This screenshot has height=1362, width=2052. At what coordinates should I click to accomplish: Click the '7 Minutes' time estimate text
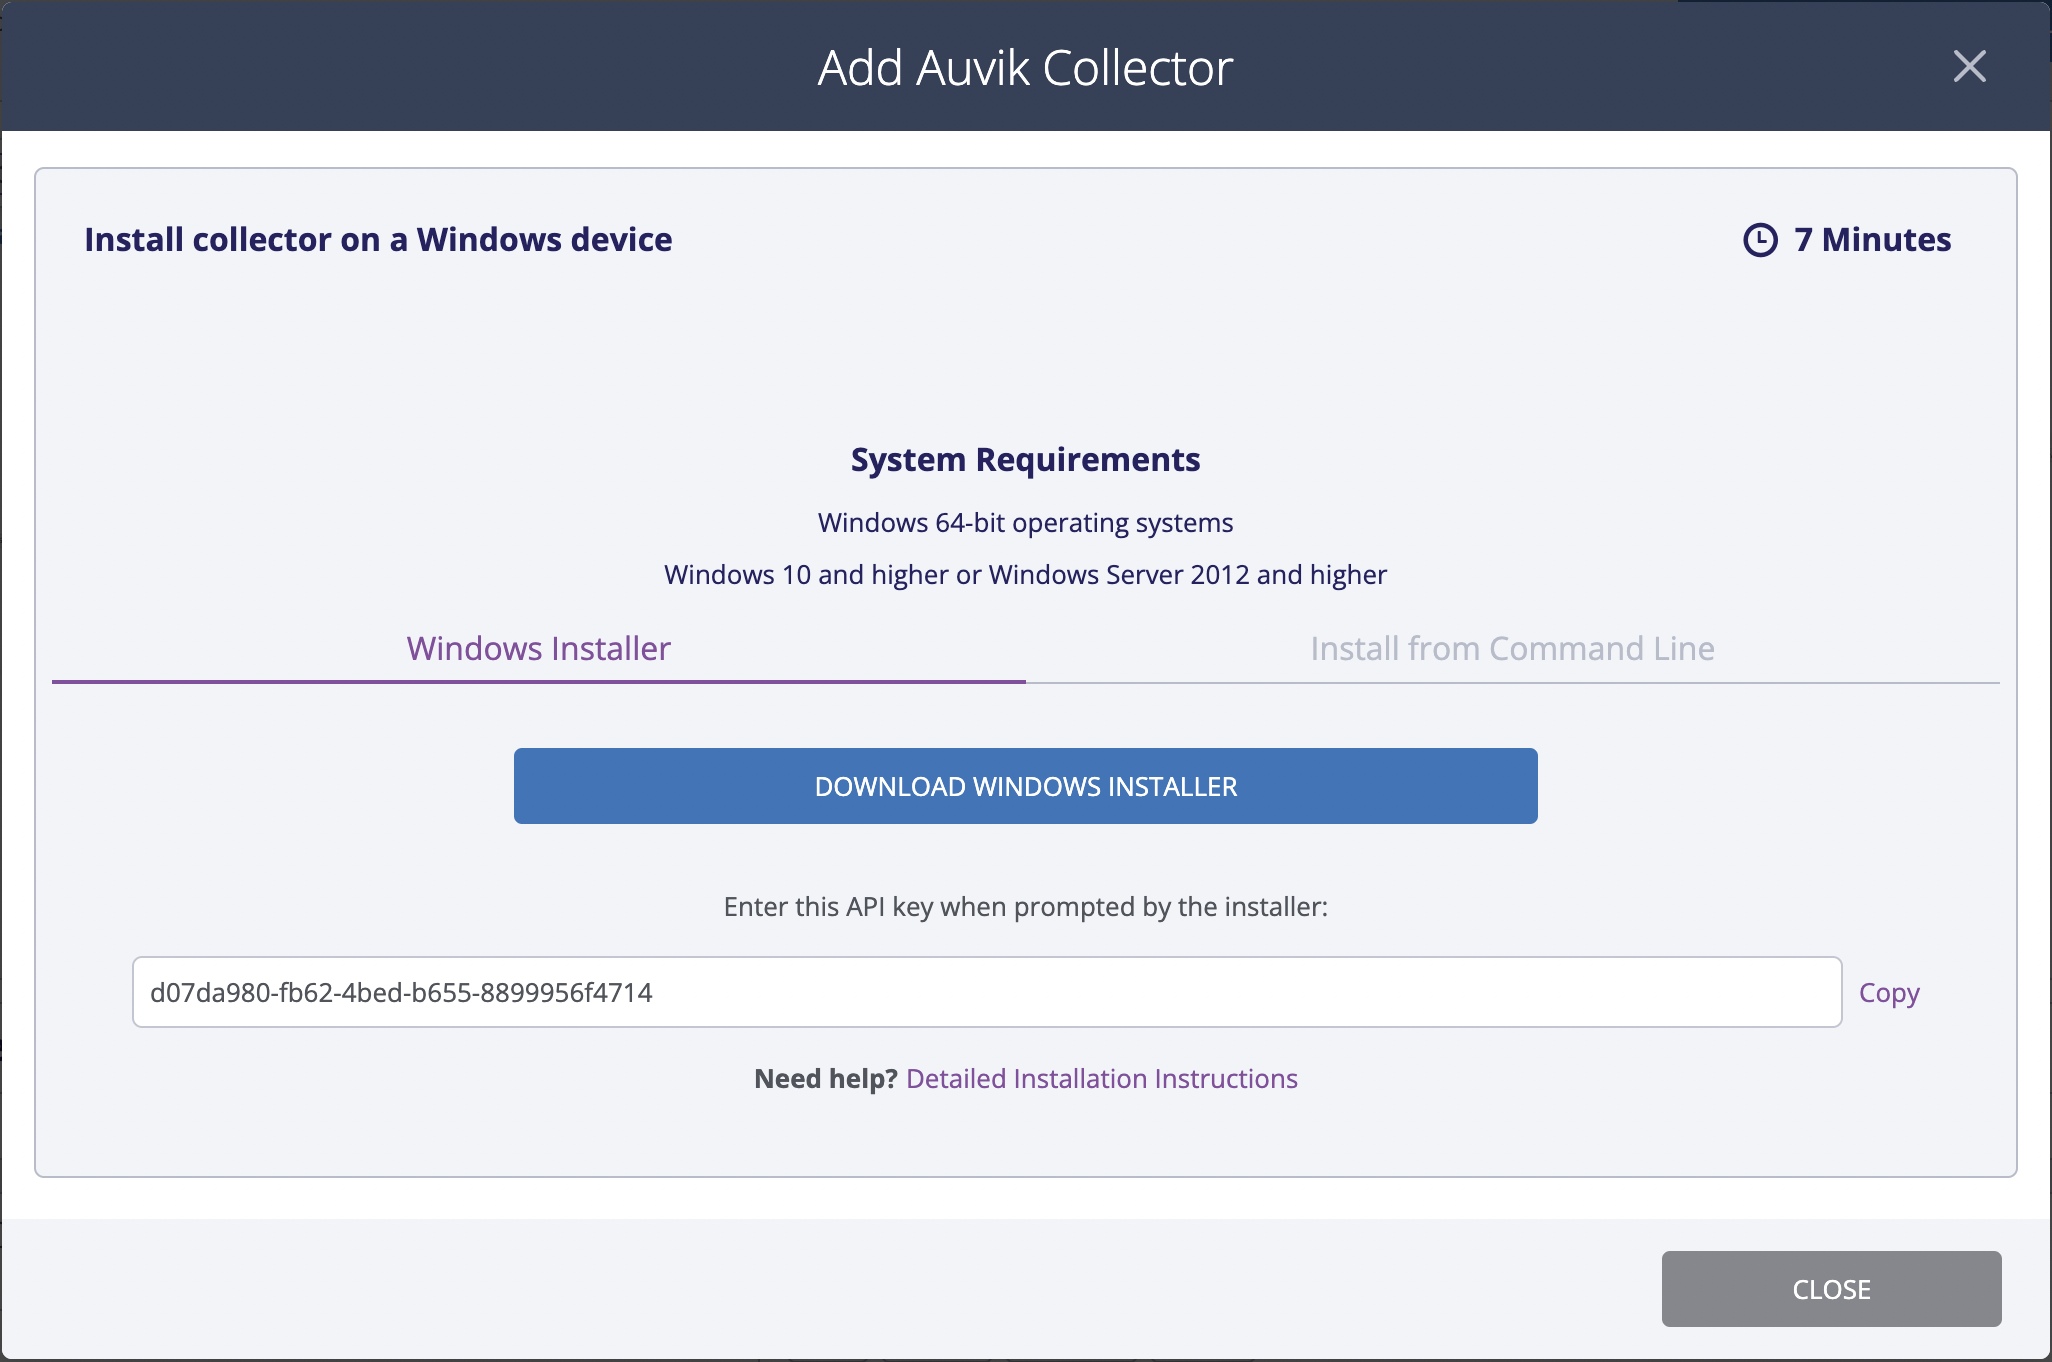pos(1872,240)
